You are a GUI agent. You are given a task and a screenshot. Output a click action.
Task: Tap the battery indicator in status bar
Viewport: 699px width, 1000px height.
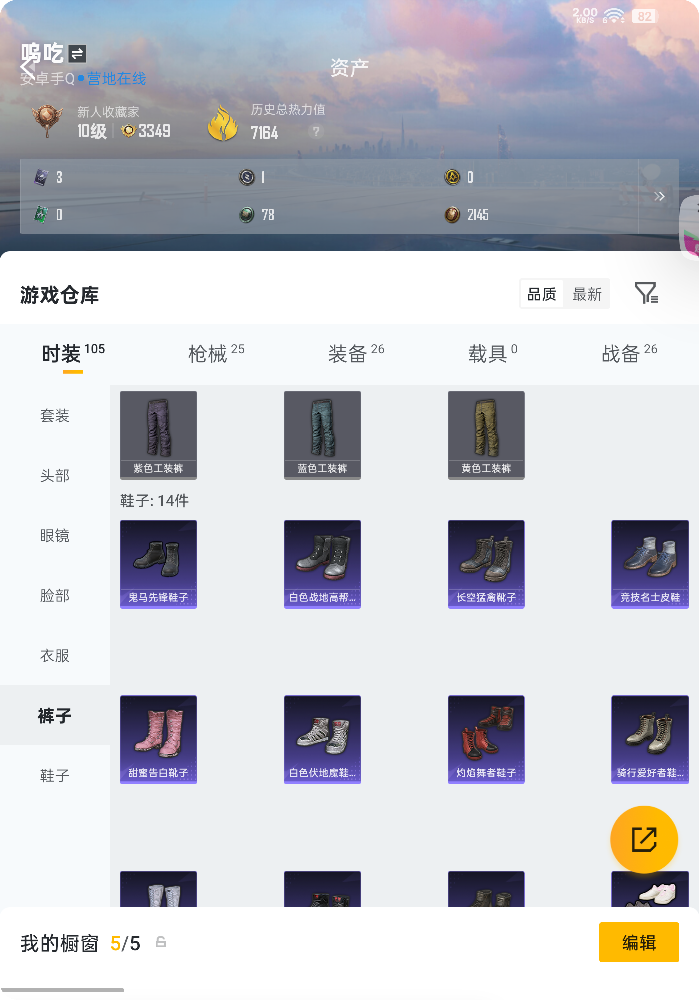click(644, 16)
